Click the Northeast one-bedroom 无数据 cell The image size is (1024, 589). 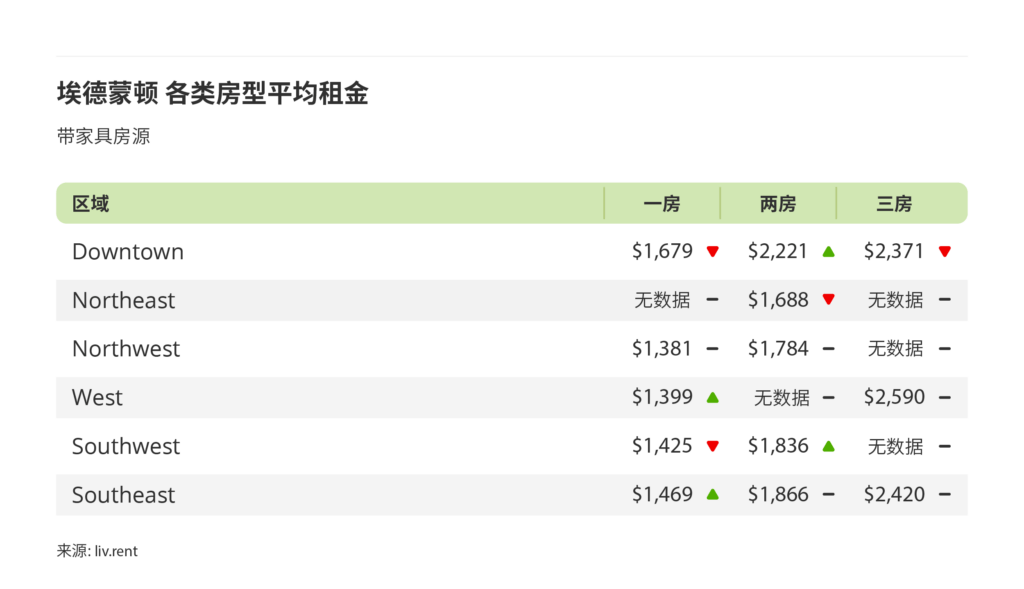(662, 300)
